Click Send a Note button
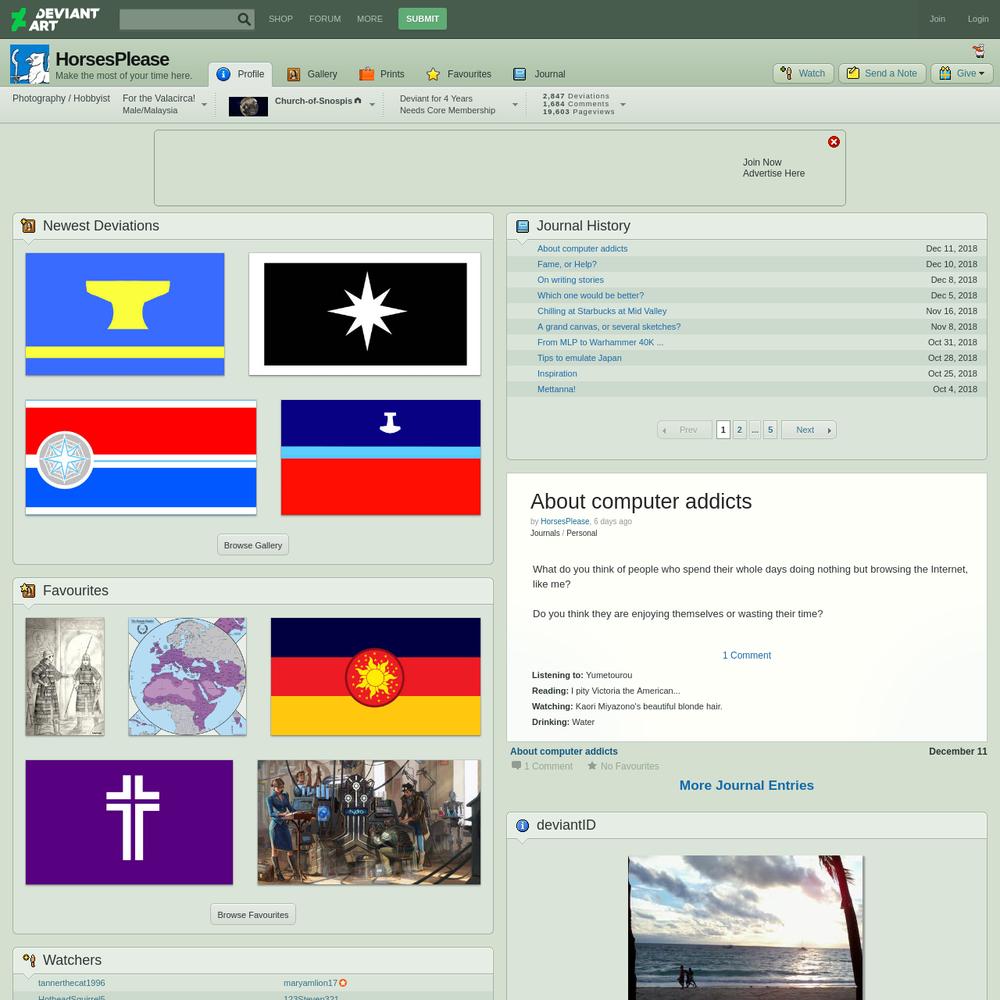 coord(882,73)
